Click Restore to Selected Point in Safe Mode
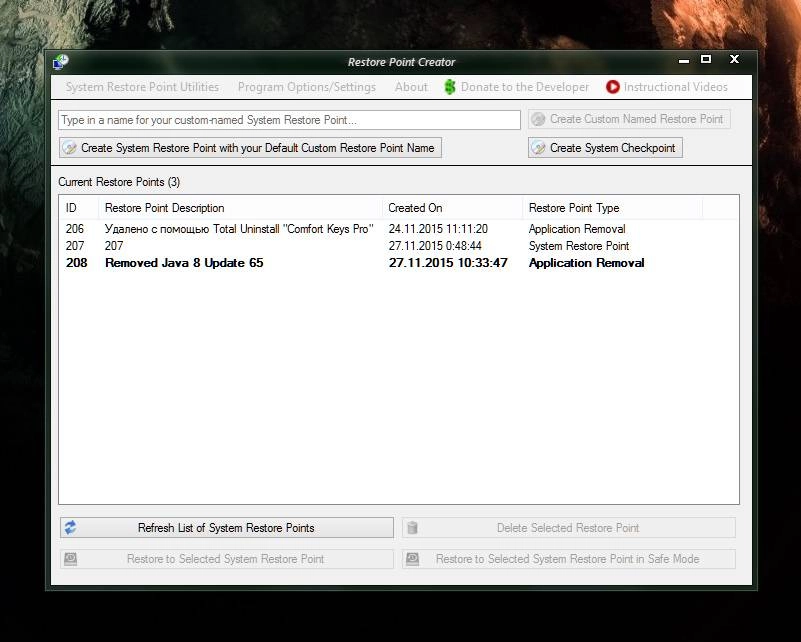Image resolution: width=801 pixels, height=642 pixels. click(x=569, y=559)
